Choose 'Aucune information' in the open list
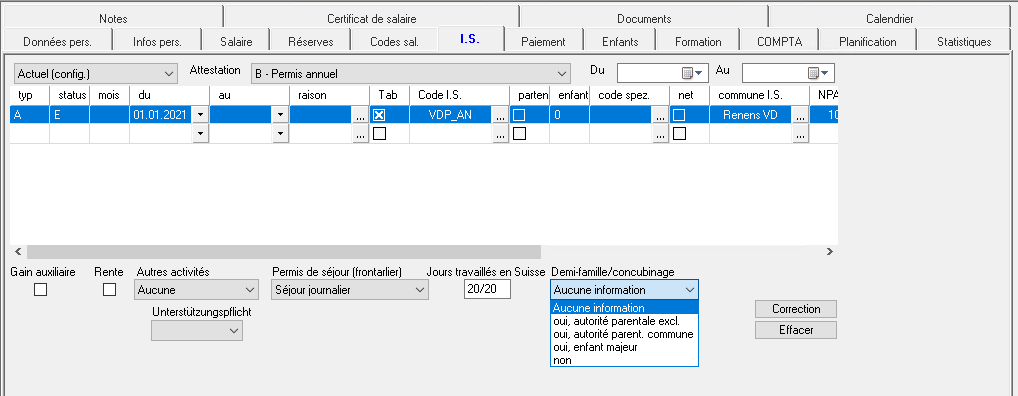The image size is (1018, 396). click(624, 308)
